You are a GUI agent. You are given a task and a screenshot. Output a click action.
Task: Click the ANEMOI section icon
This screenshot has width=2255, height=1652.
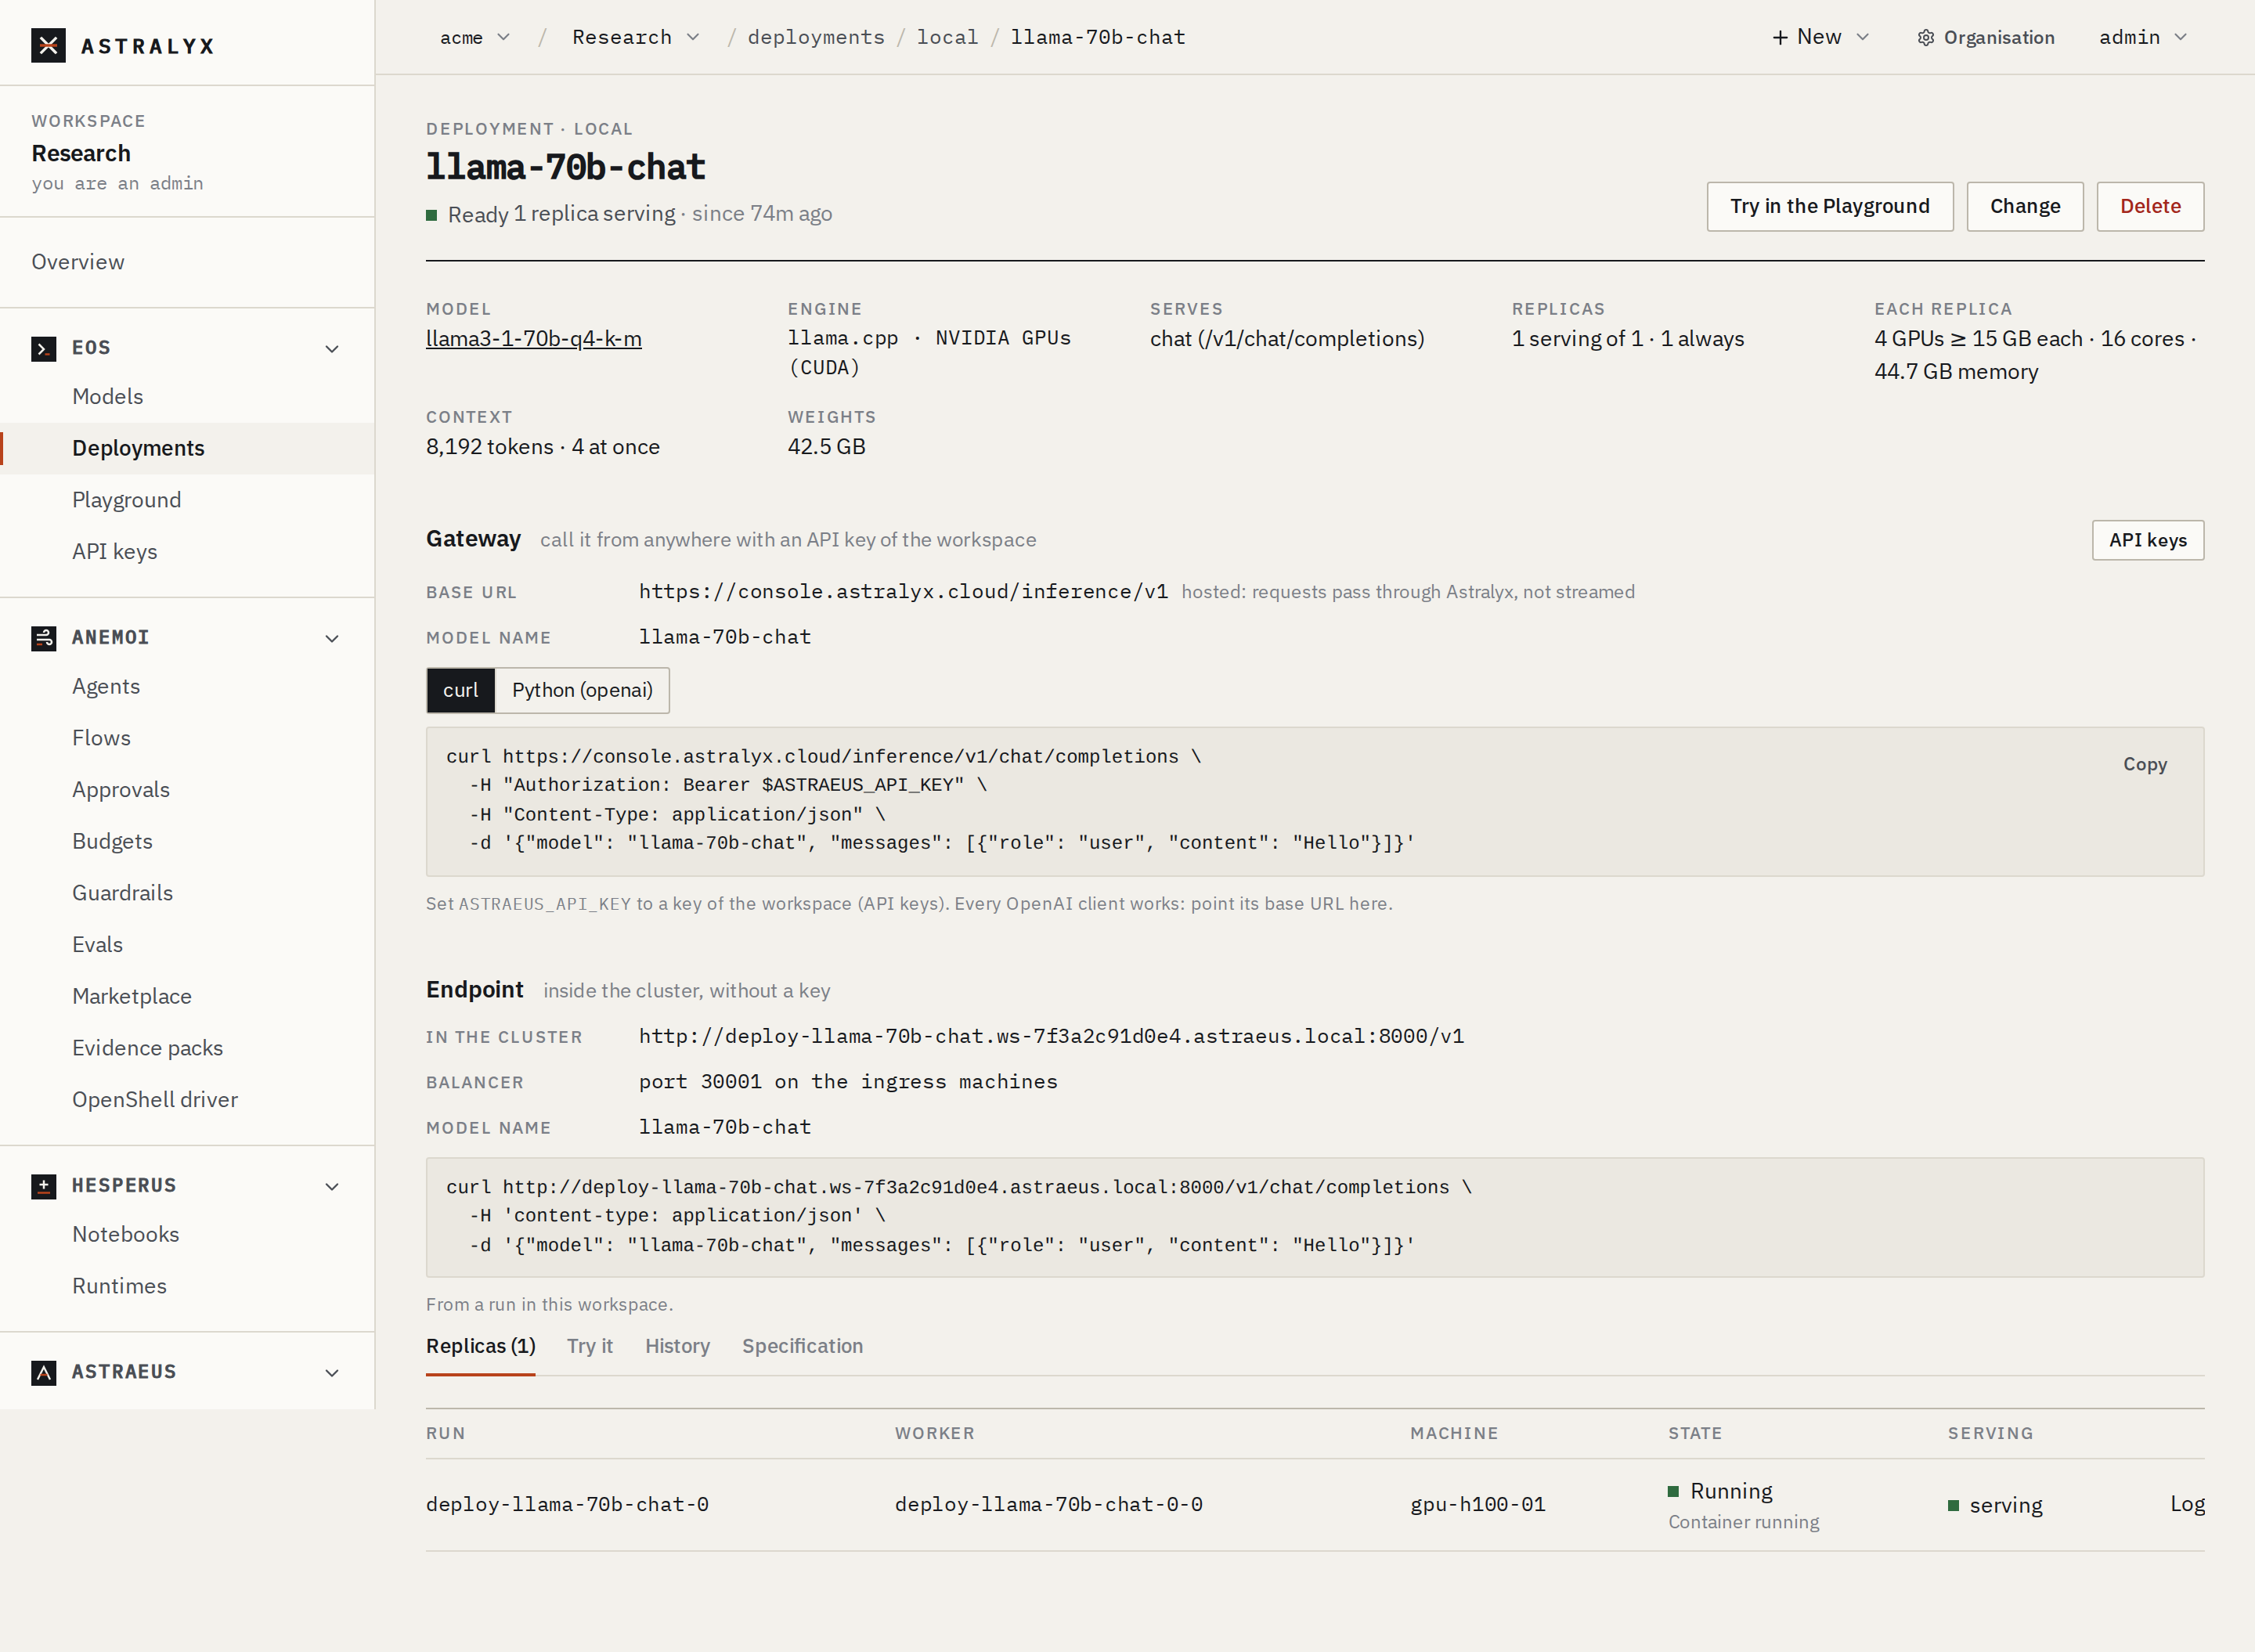click(x=43, y=638)
